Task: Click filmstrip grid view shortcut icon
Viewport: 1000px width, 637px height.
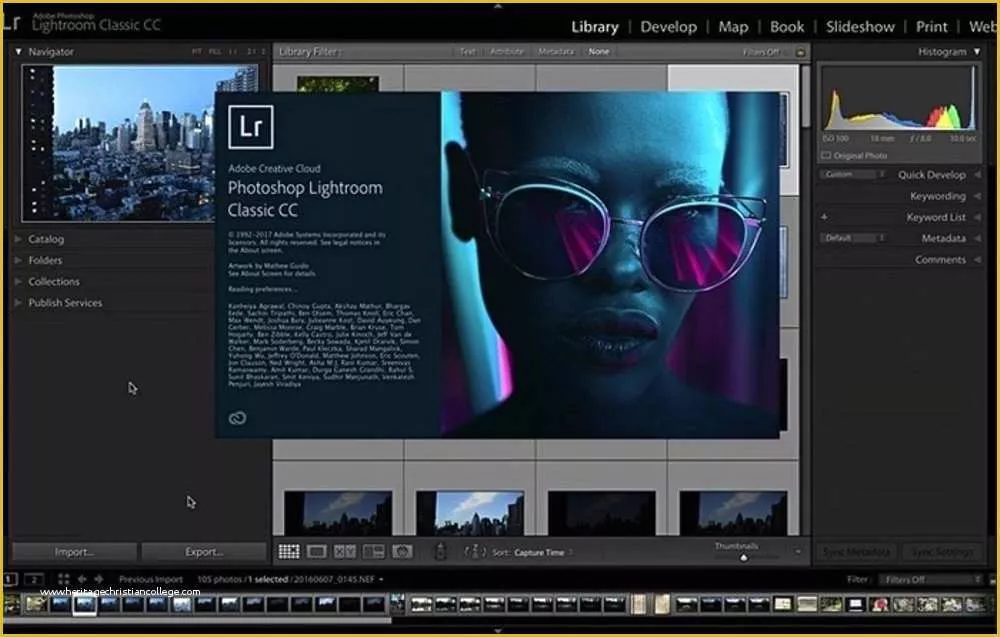Action: click(64, 579)
